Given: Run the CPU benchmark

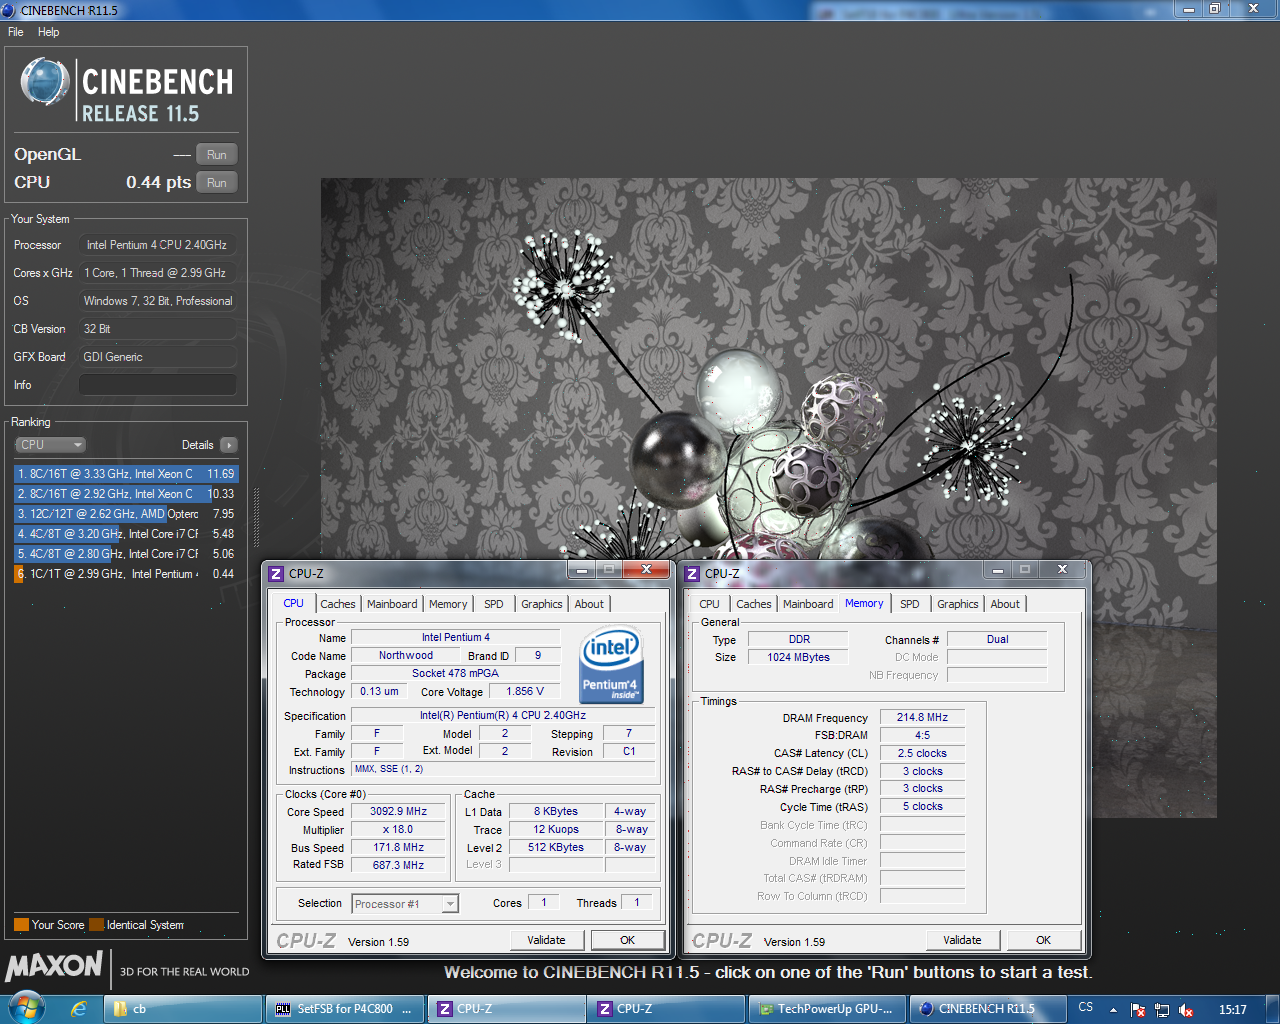Looking at the screenshot, I should point(217,183).
